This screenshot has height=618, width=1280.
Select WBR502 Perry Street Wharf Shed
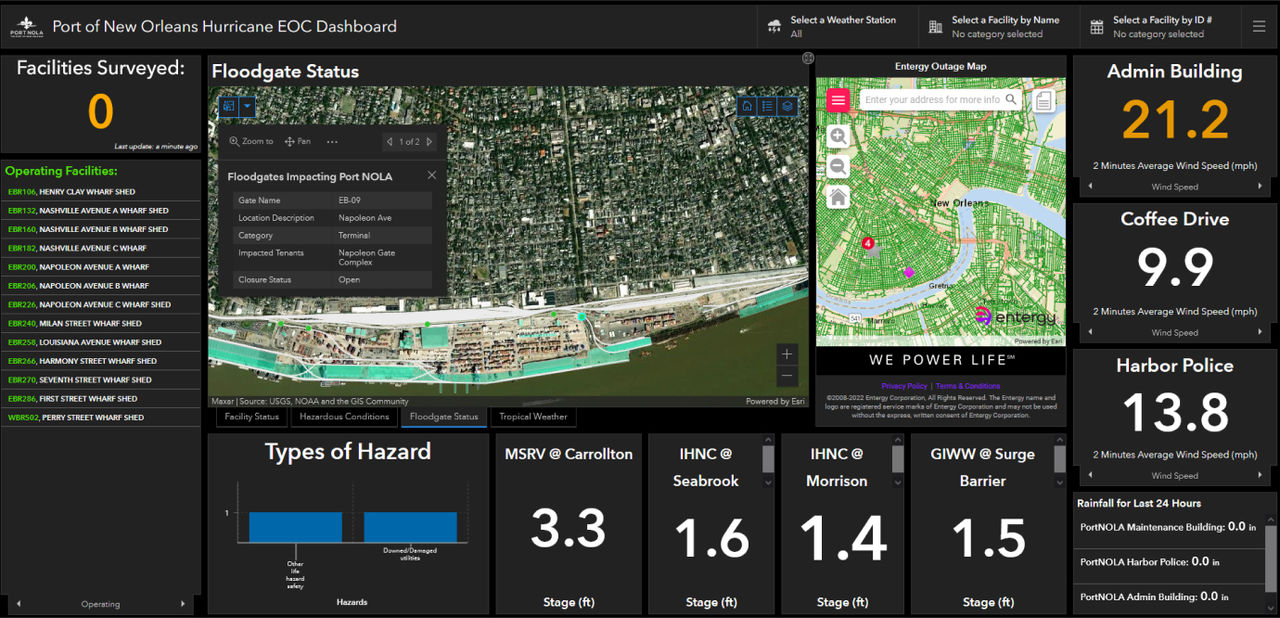tap(101, 418)
